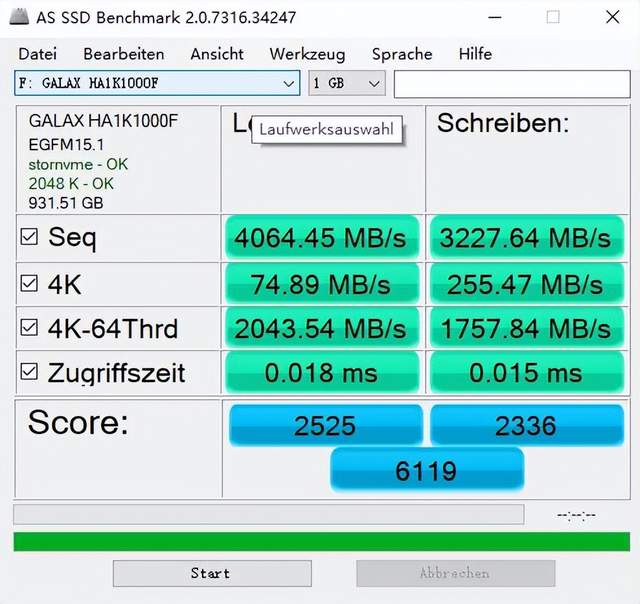
Task: Open the Hilfe menu
Action: pos(475,54)
